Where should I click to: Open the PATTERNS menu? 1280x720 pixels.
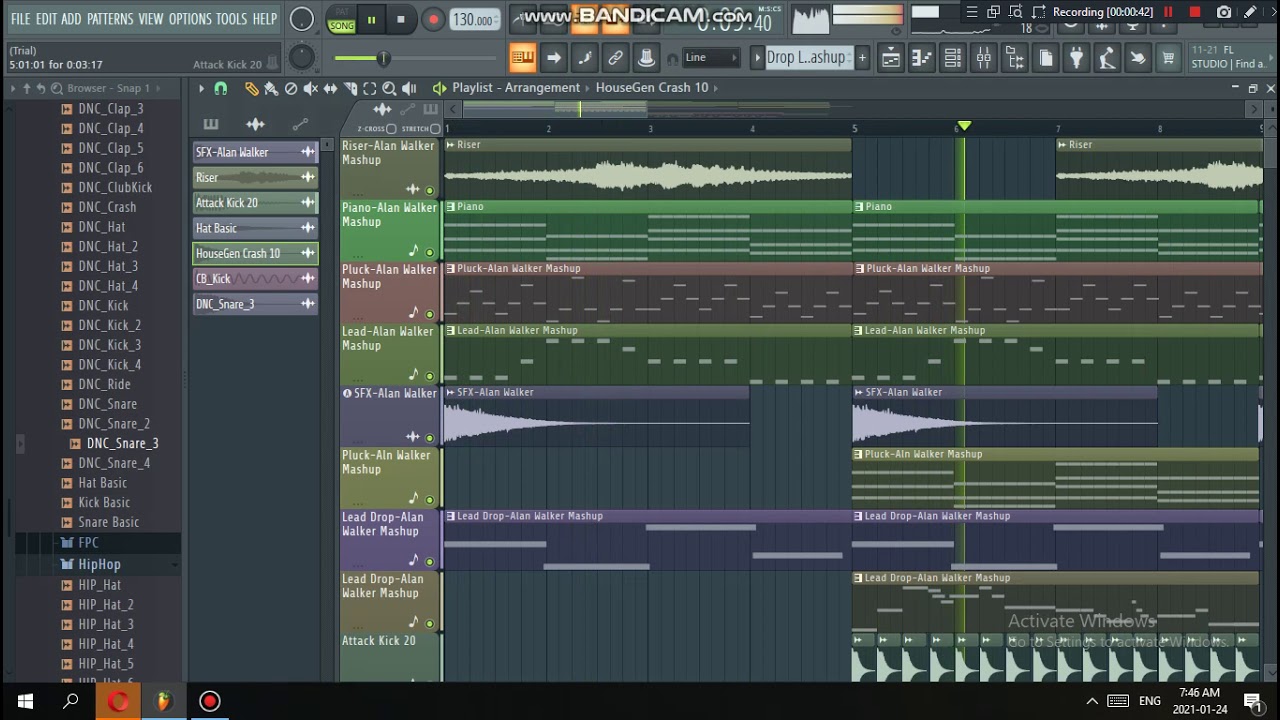coord(110,19)
